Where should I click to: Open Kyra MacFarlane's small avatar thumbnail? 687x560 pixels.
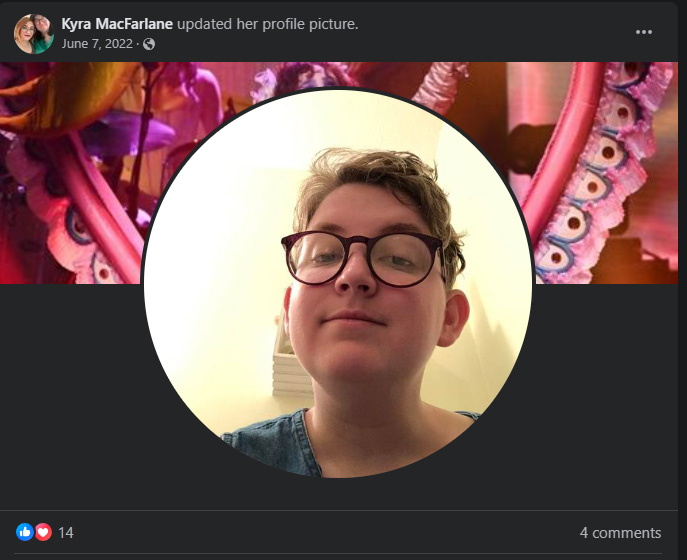[34, 34]
